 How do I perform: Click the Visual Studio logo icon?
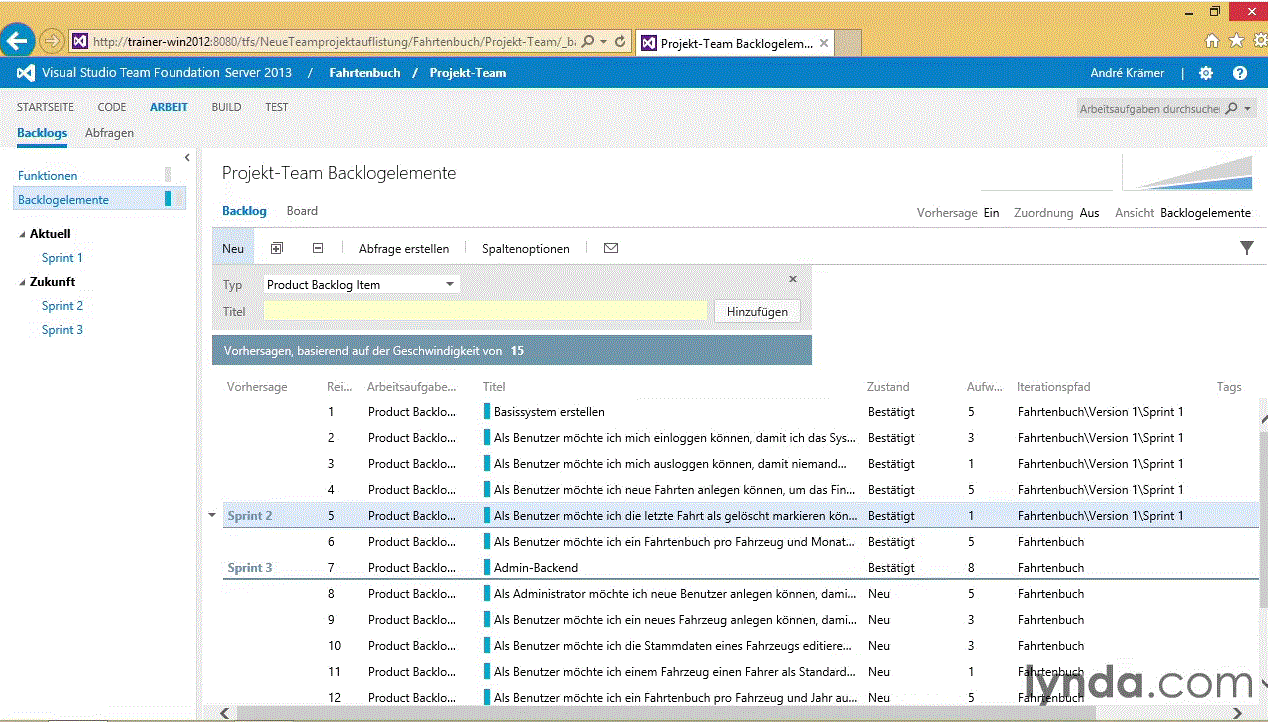click(26, 72)
